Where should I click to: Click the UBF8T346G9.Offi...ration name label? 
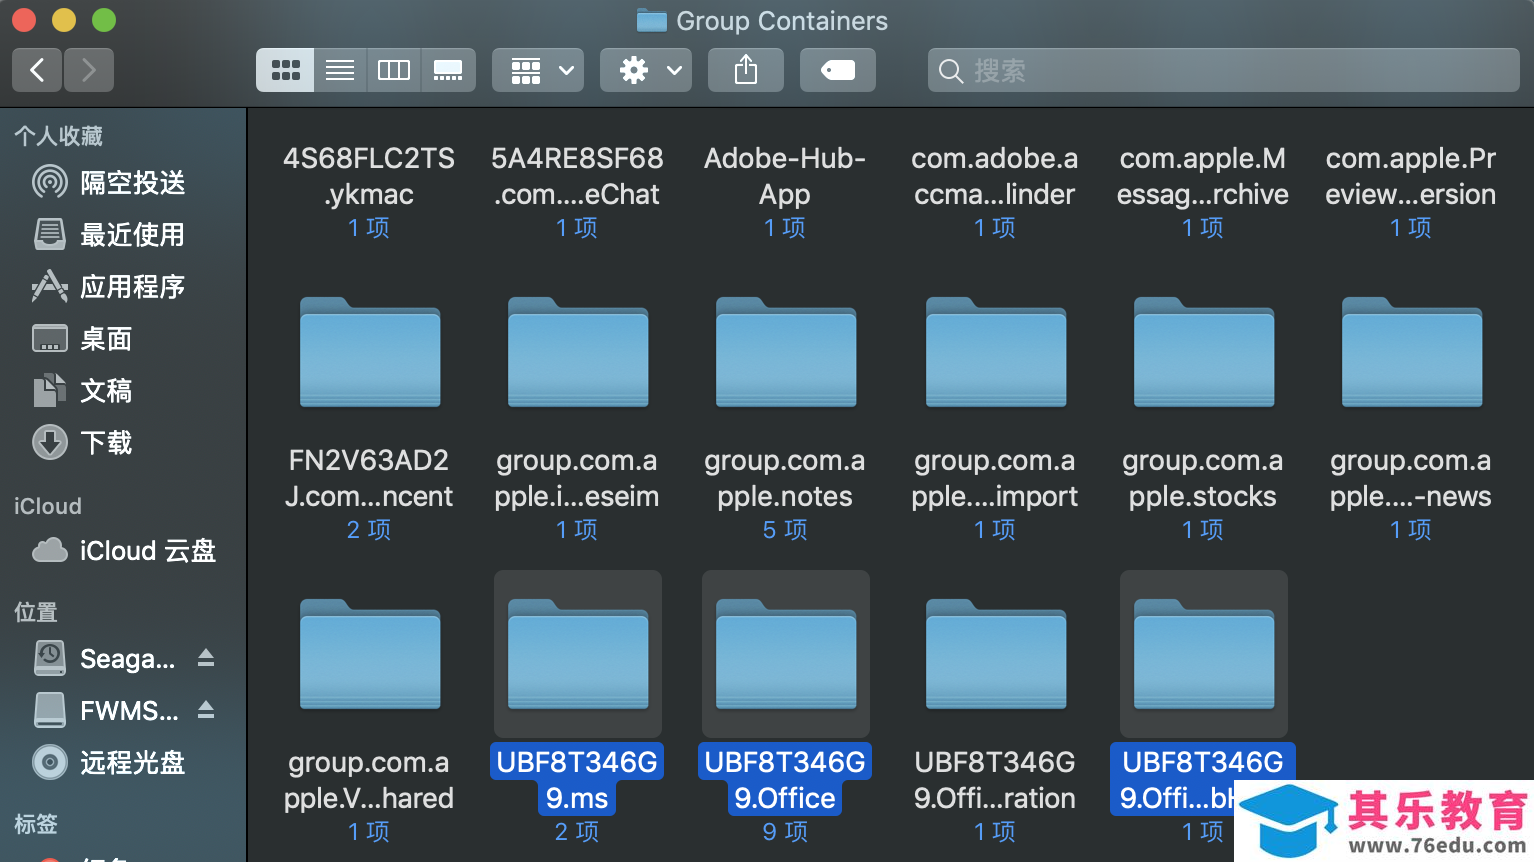click(995, 780)
